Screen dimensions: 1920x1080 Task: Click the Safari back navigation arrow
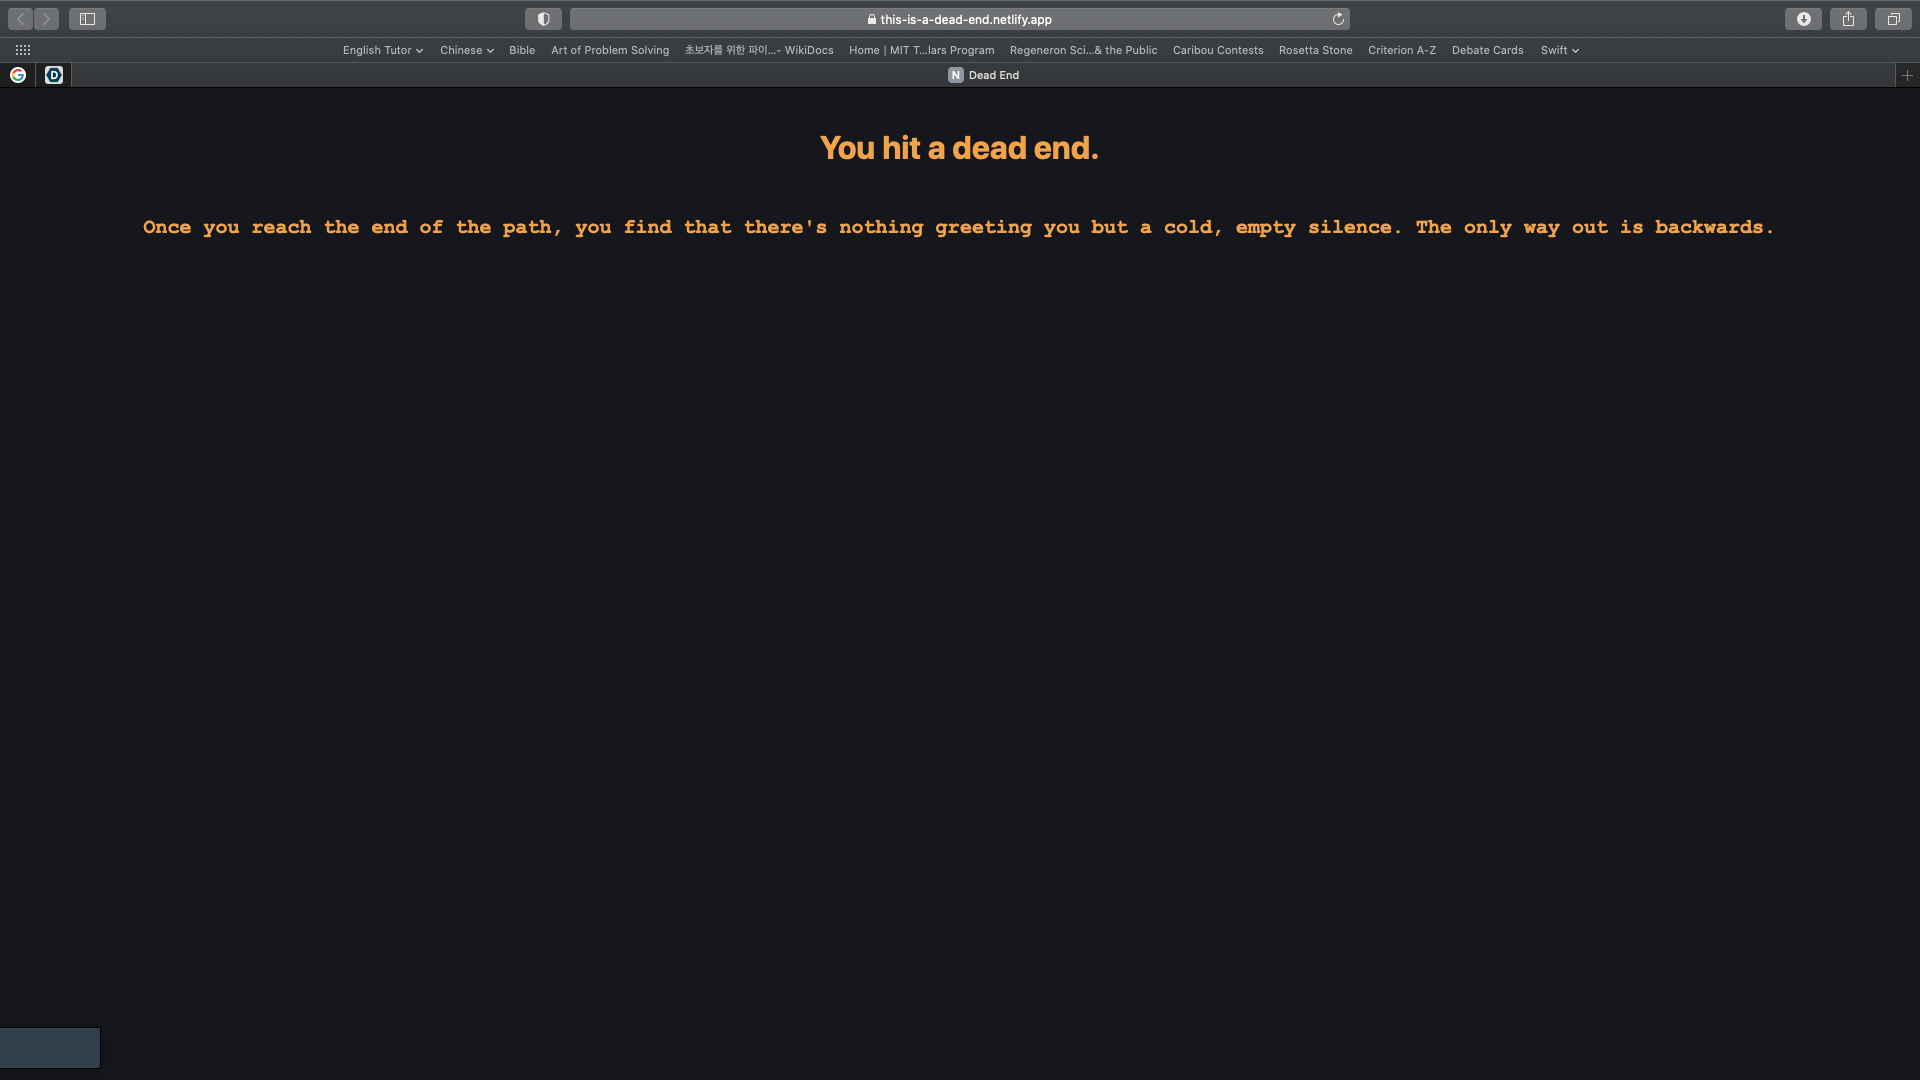[20, 19]
